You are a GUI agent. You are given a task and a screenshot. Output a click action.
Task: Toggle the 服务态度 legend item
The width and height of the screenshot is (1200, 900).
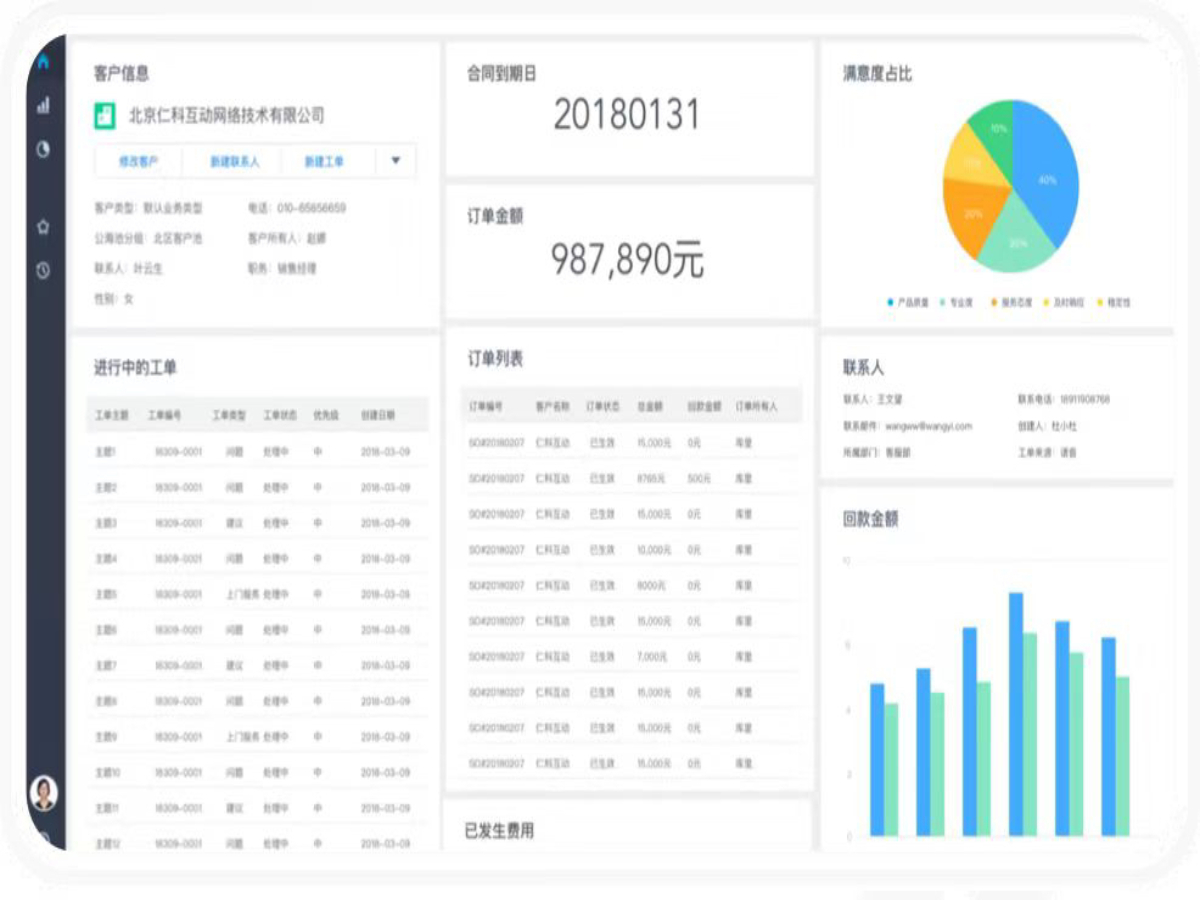pos(1012,302)
